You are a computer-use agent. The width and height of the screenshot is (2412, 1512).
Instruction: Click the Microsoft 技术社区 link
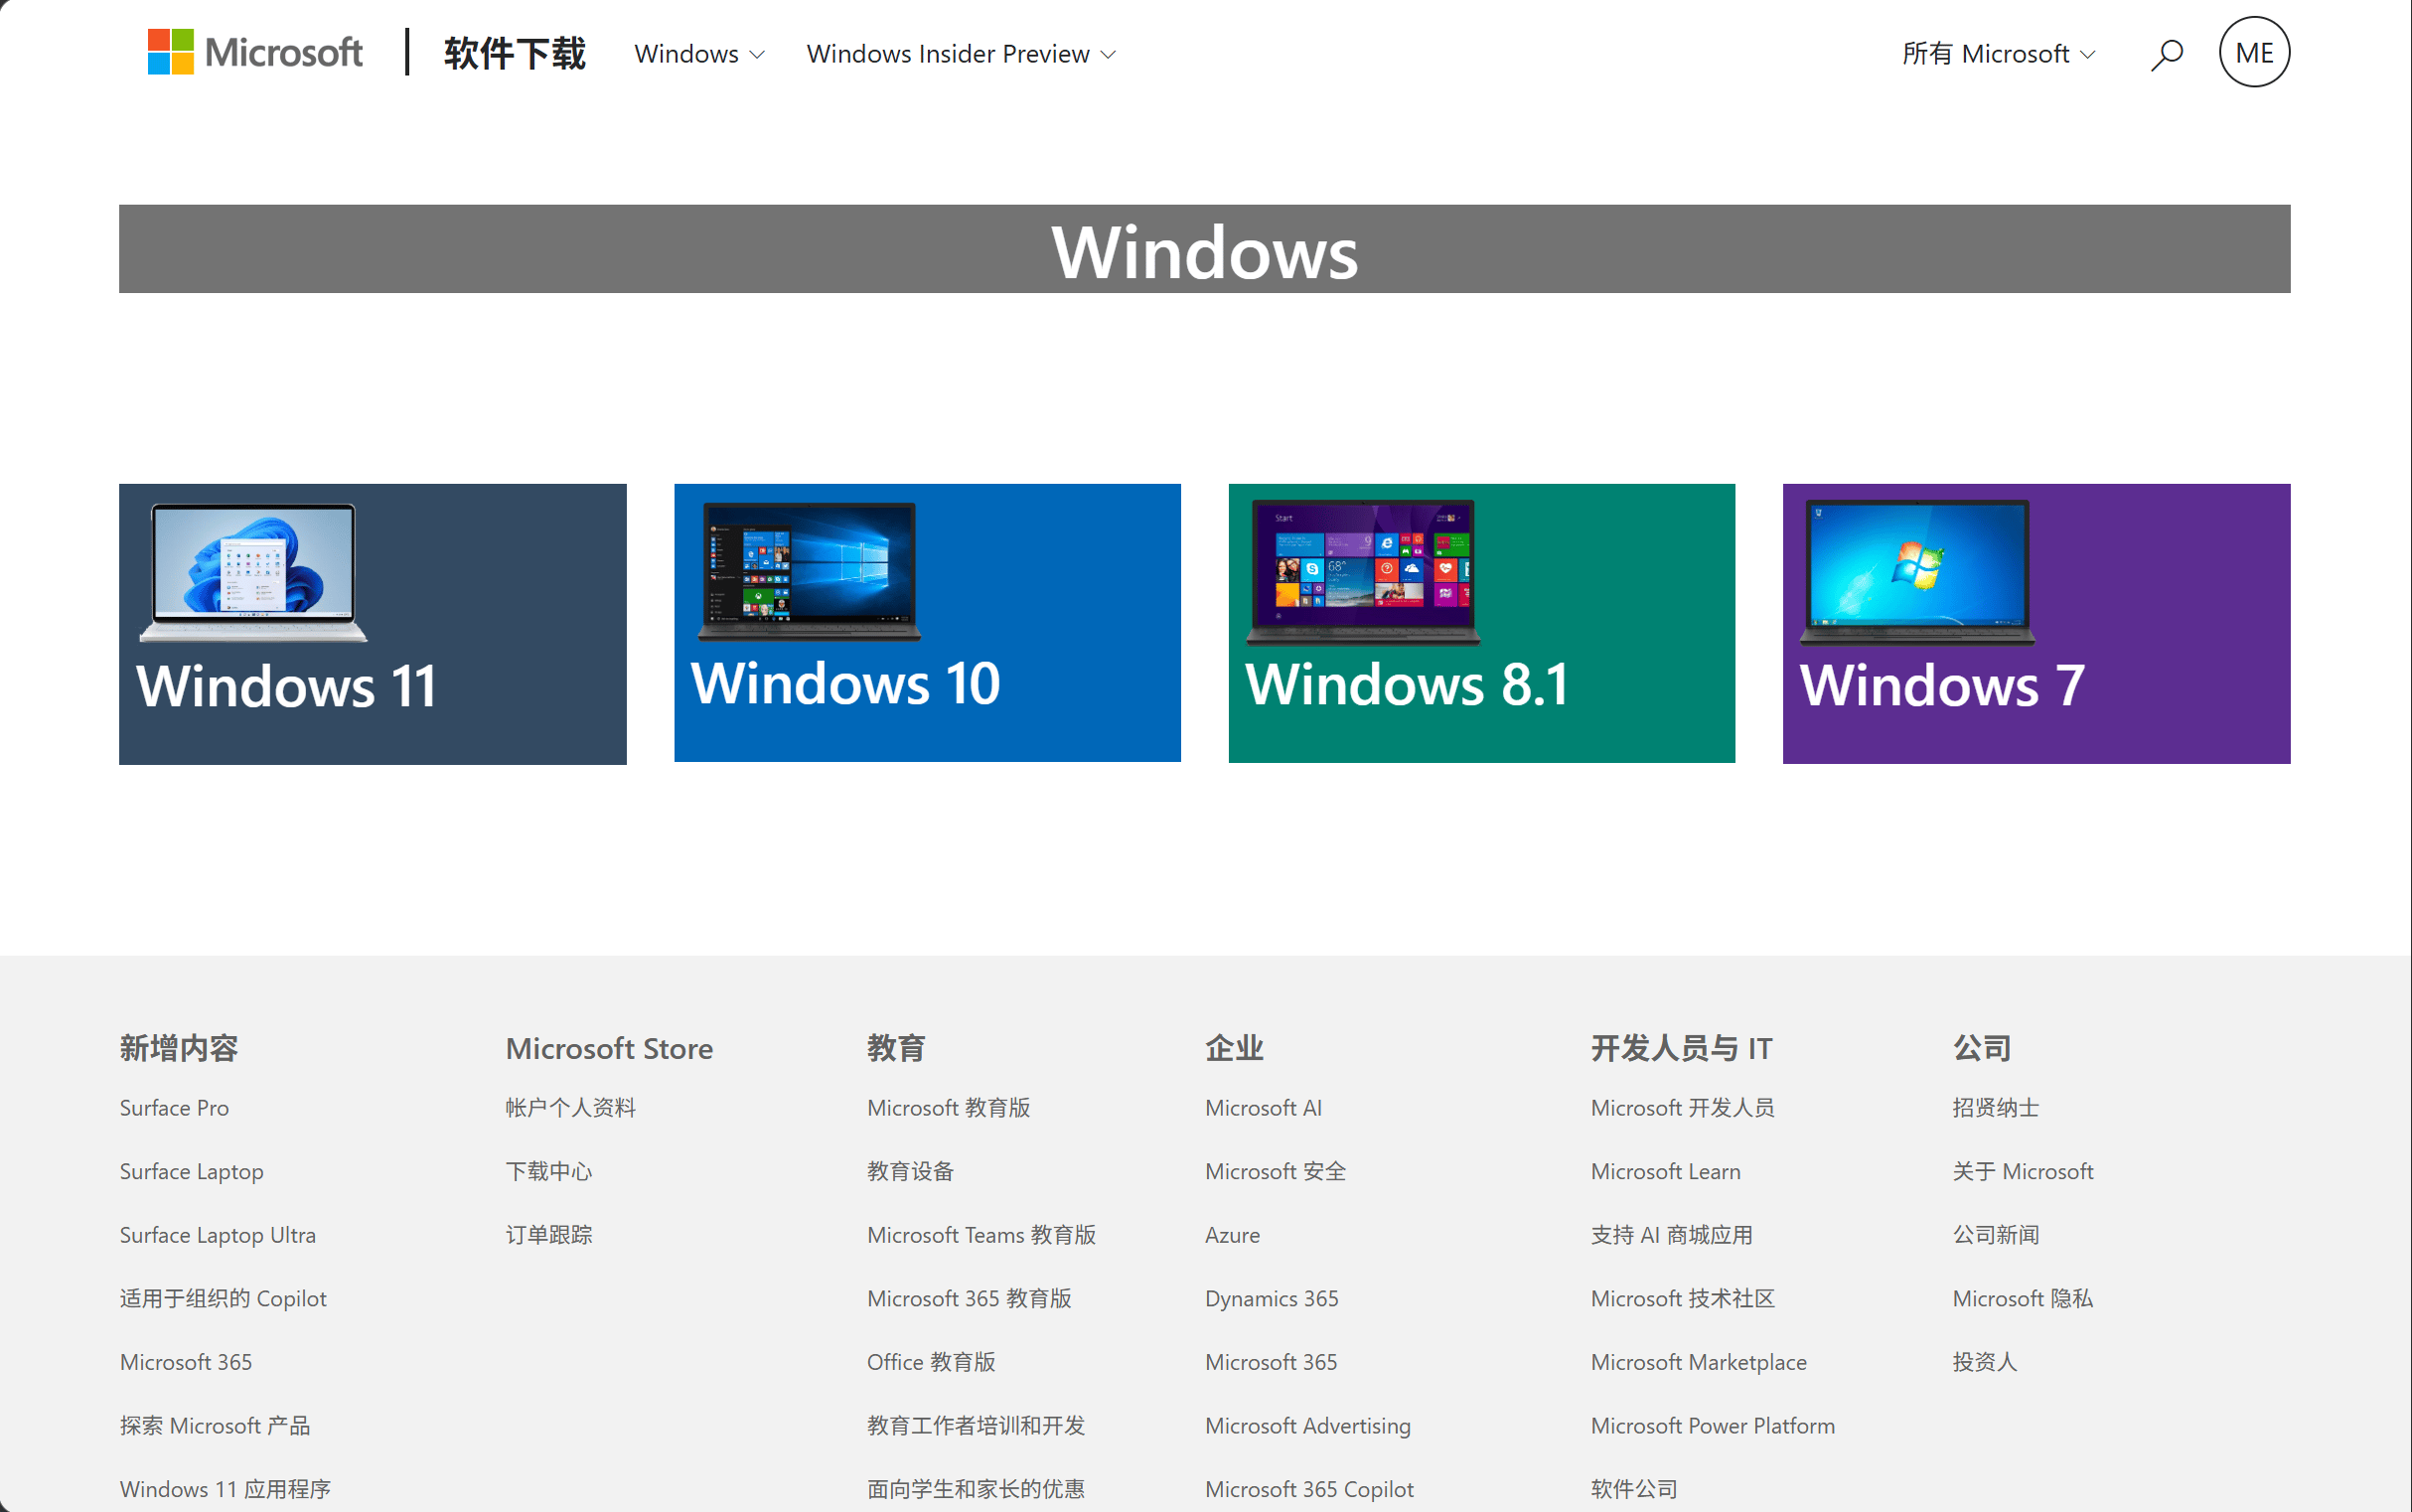click(1682, 1298)
